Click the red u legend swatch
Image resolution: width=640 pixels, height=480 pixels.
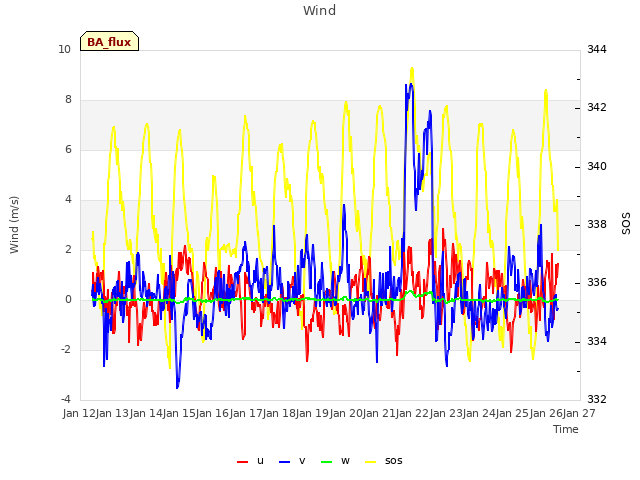coord(242,462)
